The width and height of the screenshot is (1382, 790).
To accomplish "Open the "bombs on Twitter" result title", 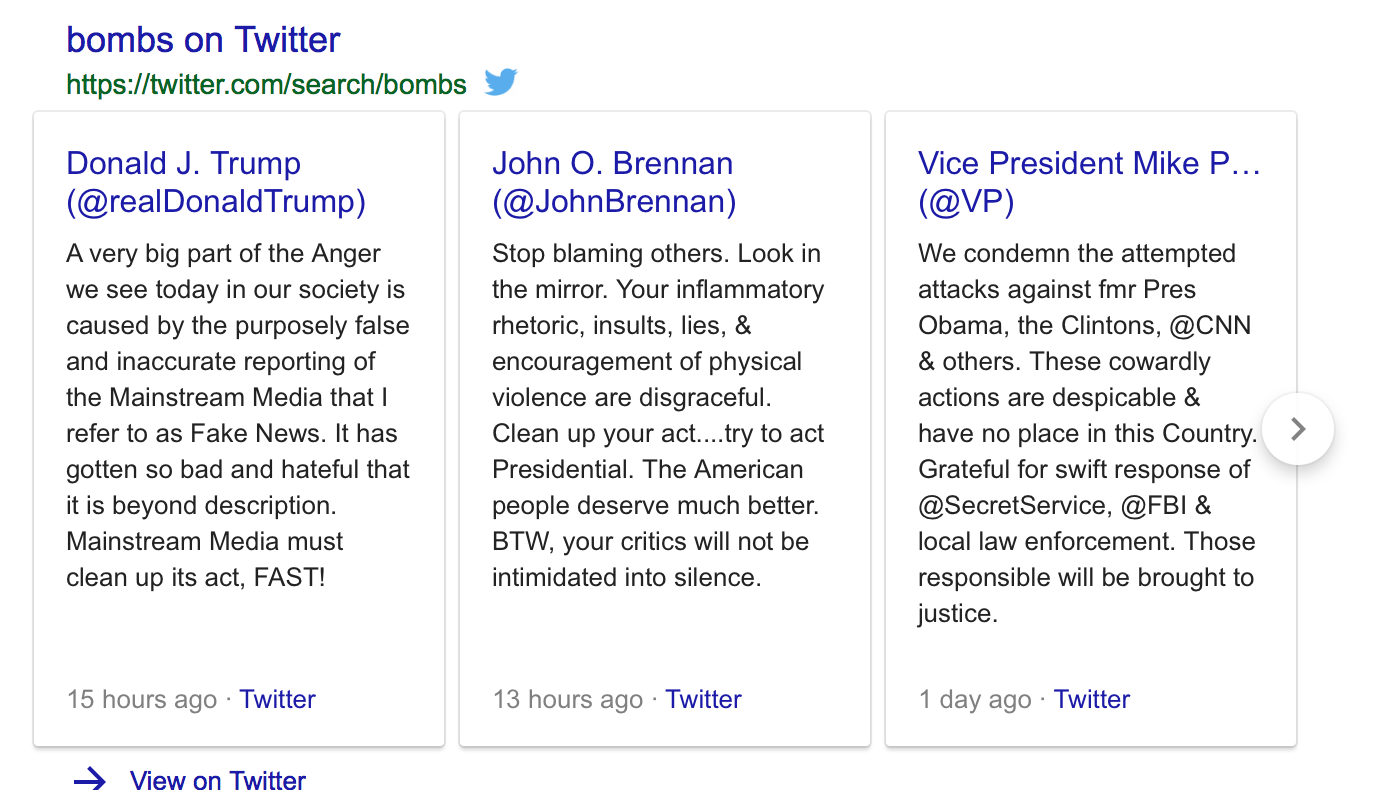I will (x=203, y=40).
